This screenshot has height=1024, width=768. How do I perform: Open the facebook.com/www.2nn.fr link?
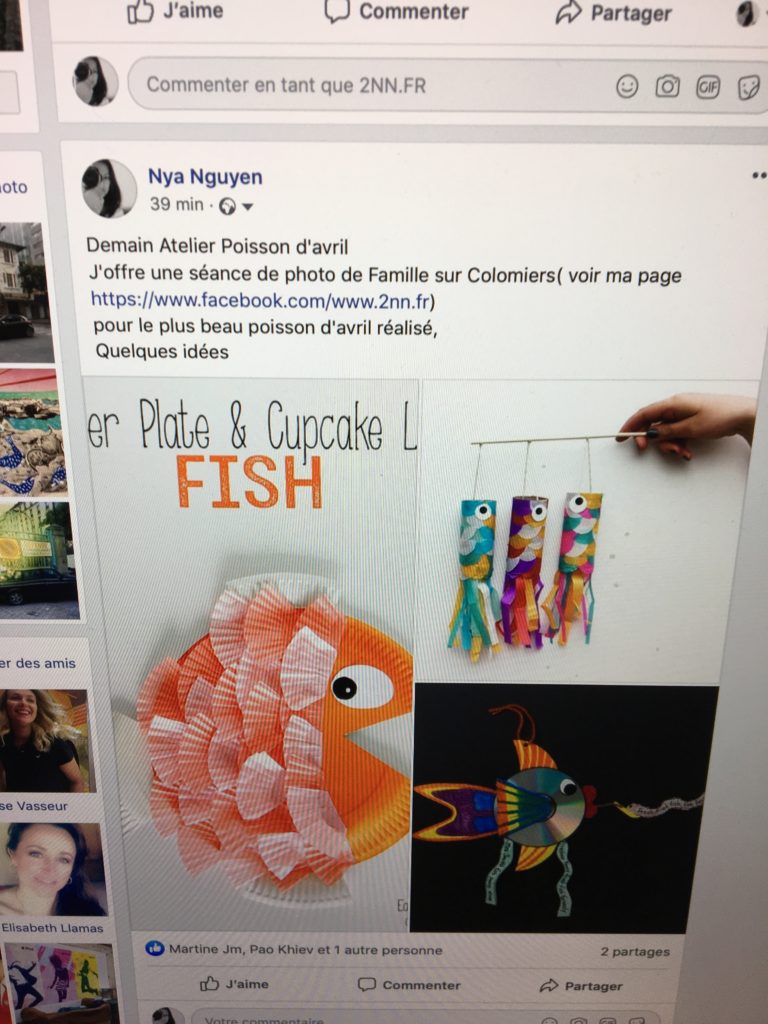261,300
